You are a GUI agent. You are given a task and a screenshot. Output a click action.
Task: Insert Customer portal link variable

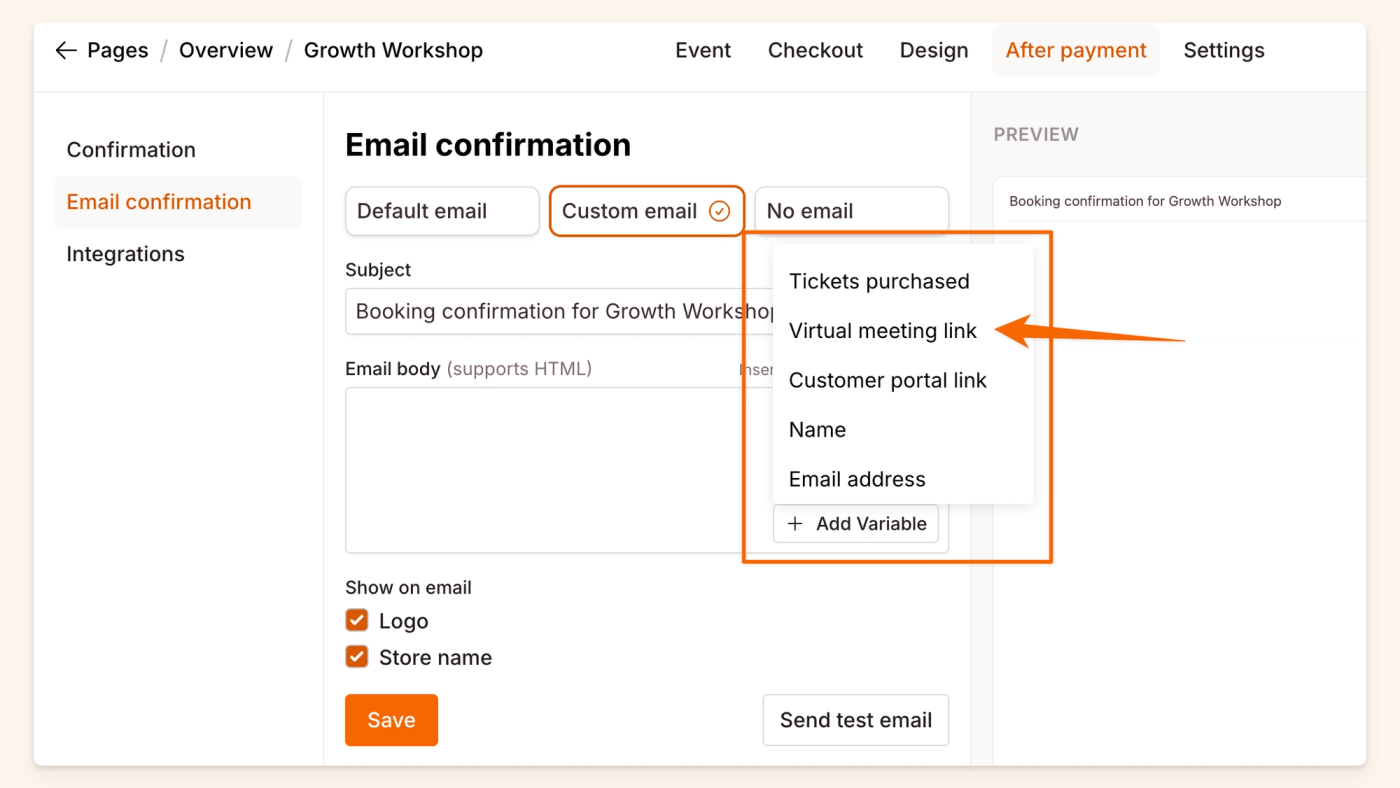coord(887,381)
